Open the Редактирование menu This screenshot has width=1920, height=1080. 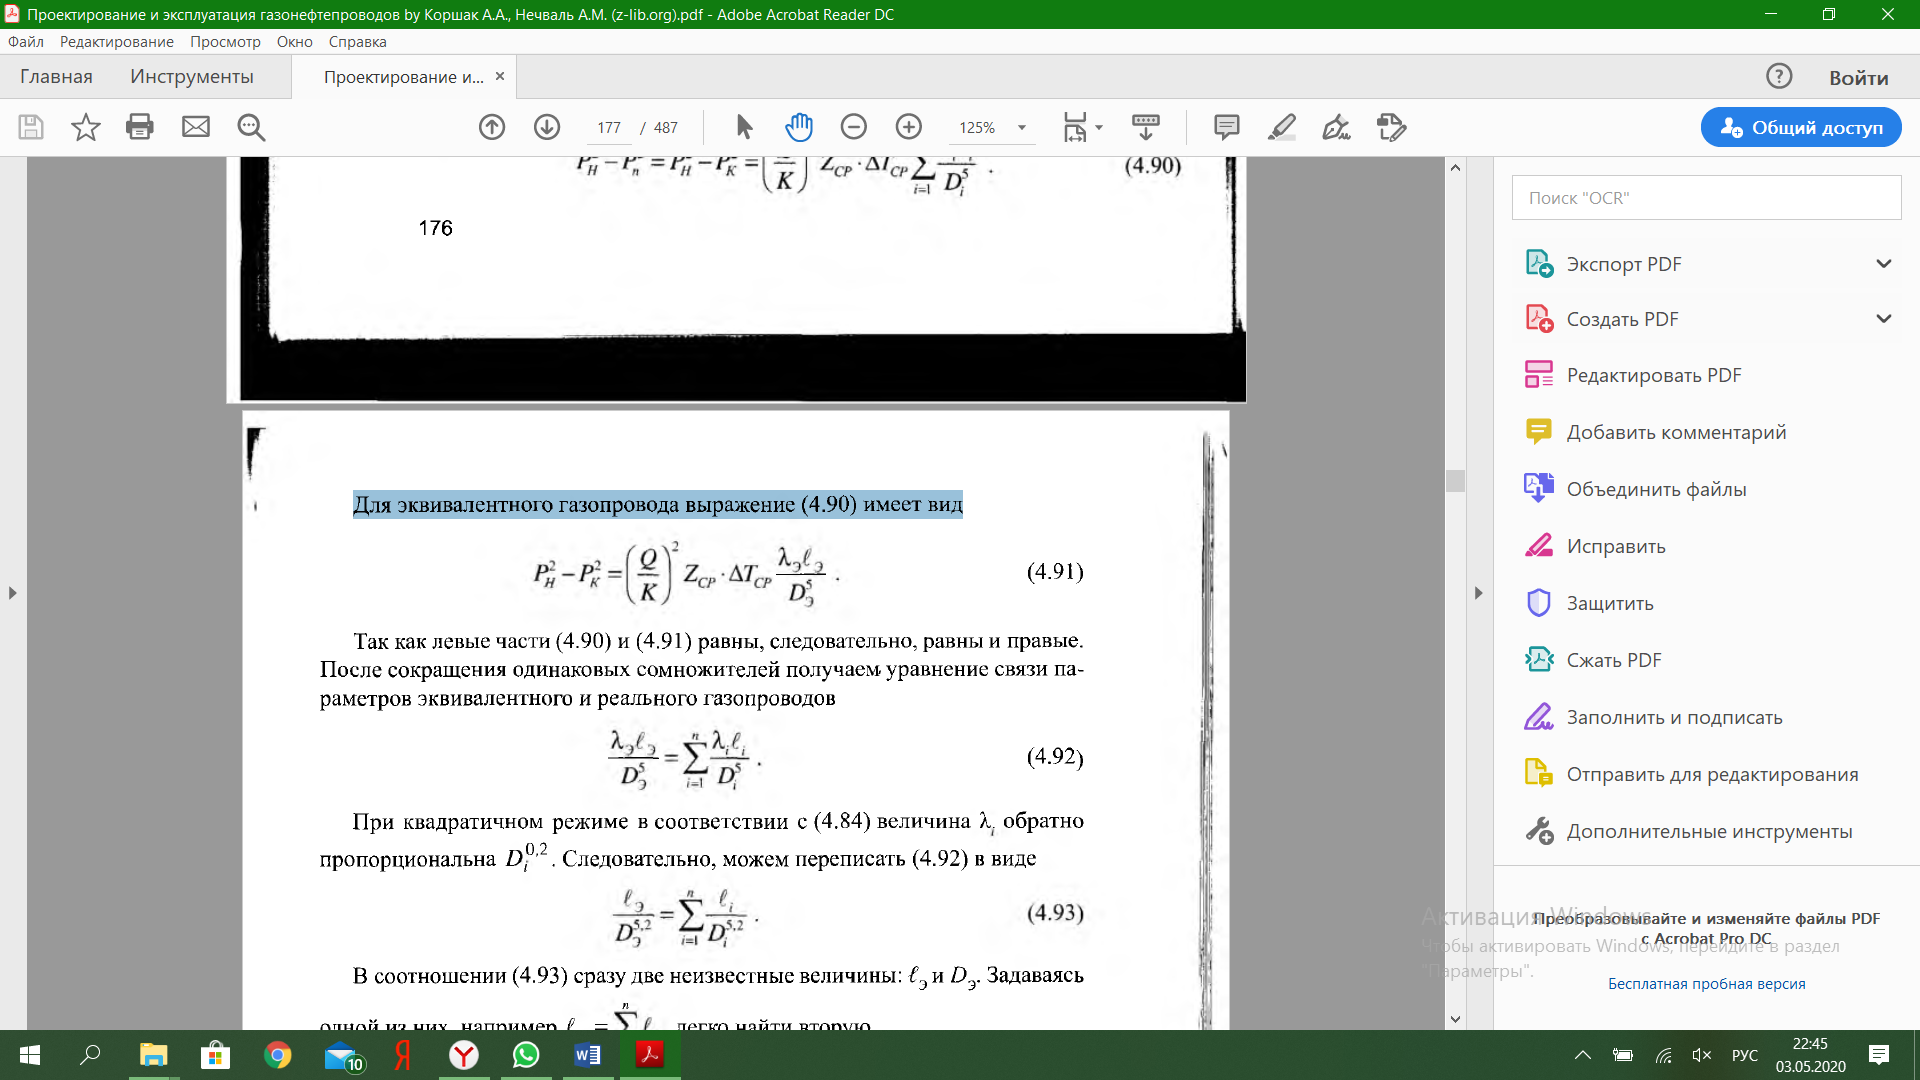click(116, 42)
